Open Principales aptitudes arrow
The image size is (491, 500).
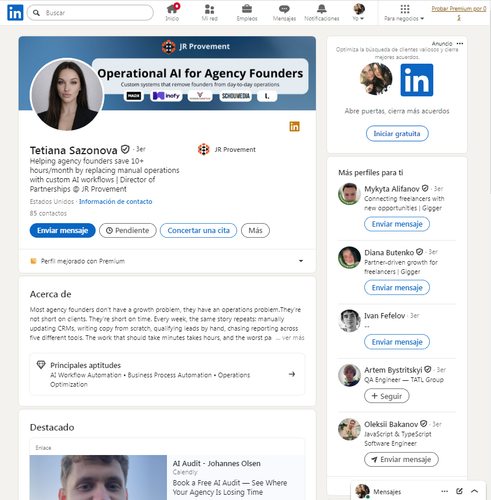click(292, 374)
